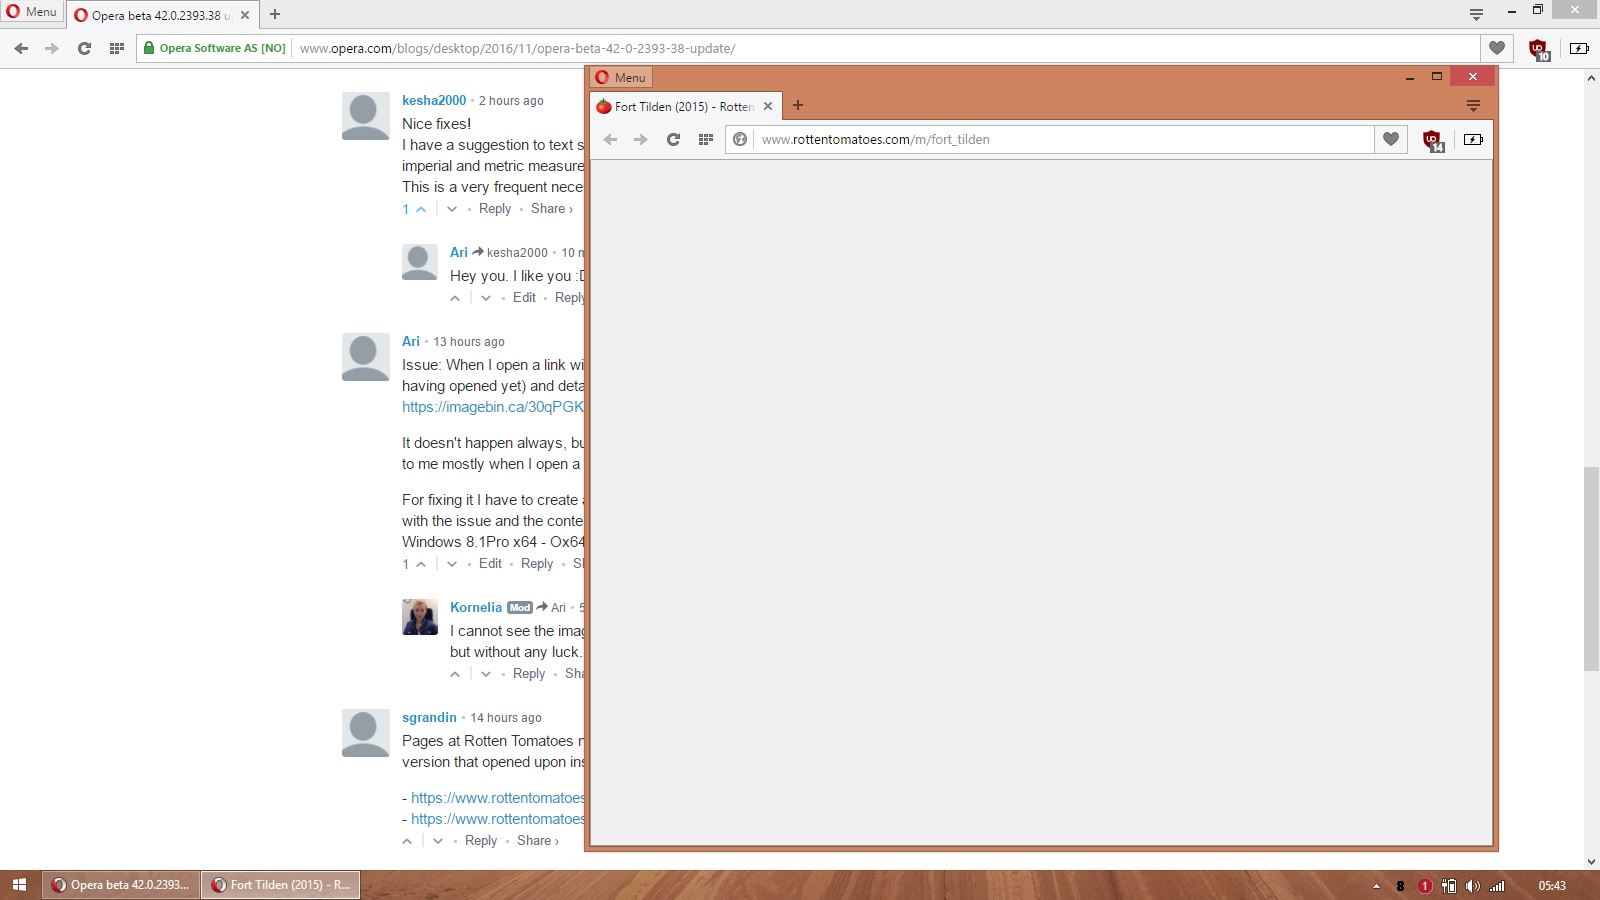Image resolution: width=1600 pixels, height=900 pixels.
Task: Open kesha2000's profile link
Action: (x=434, y=100)
